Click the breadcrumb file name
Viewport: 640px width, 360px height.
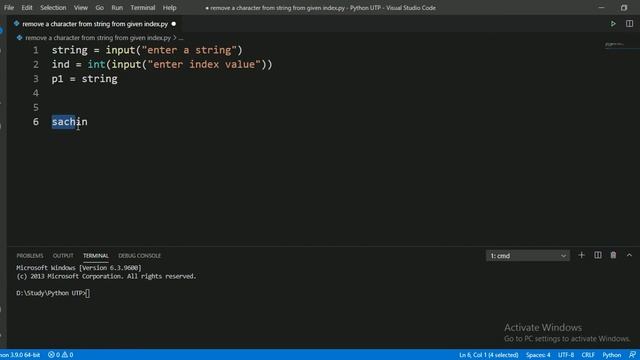point(98,38)
